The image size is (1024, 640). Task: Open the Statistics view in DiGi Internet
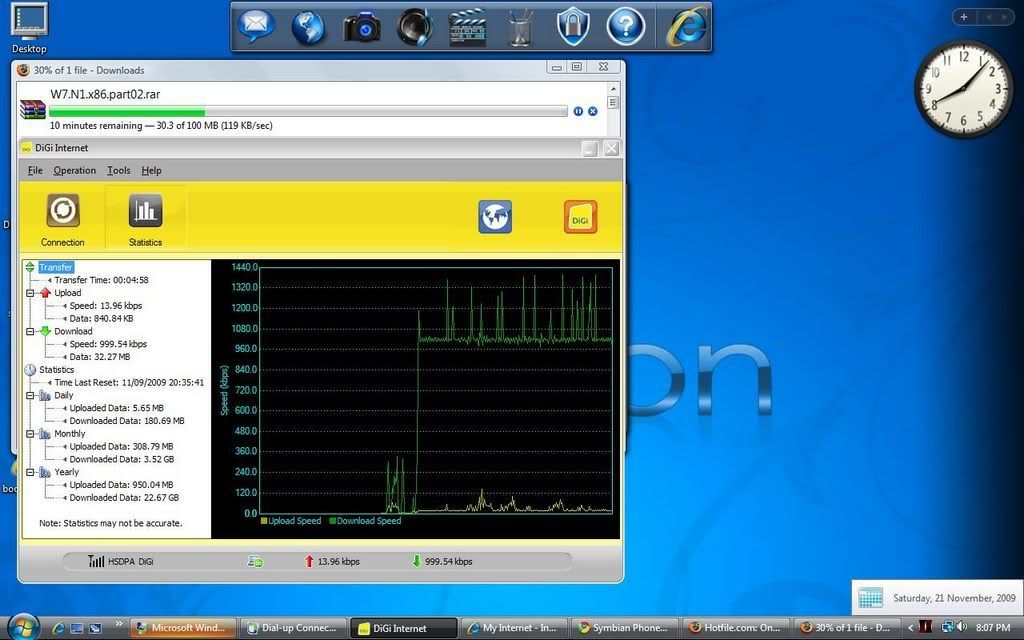coord(145,220)
